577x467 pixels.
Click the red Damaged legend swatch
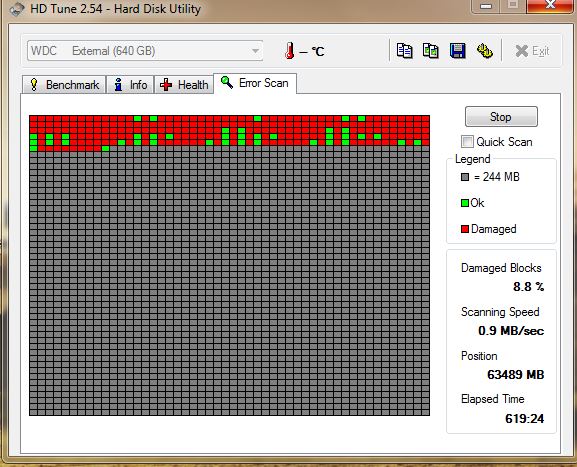coord(465,229)
